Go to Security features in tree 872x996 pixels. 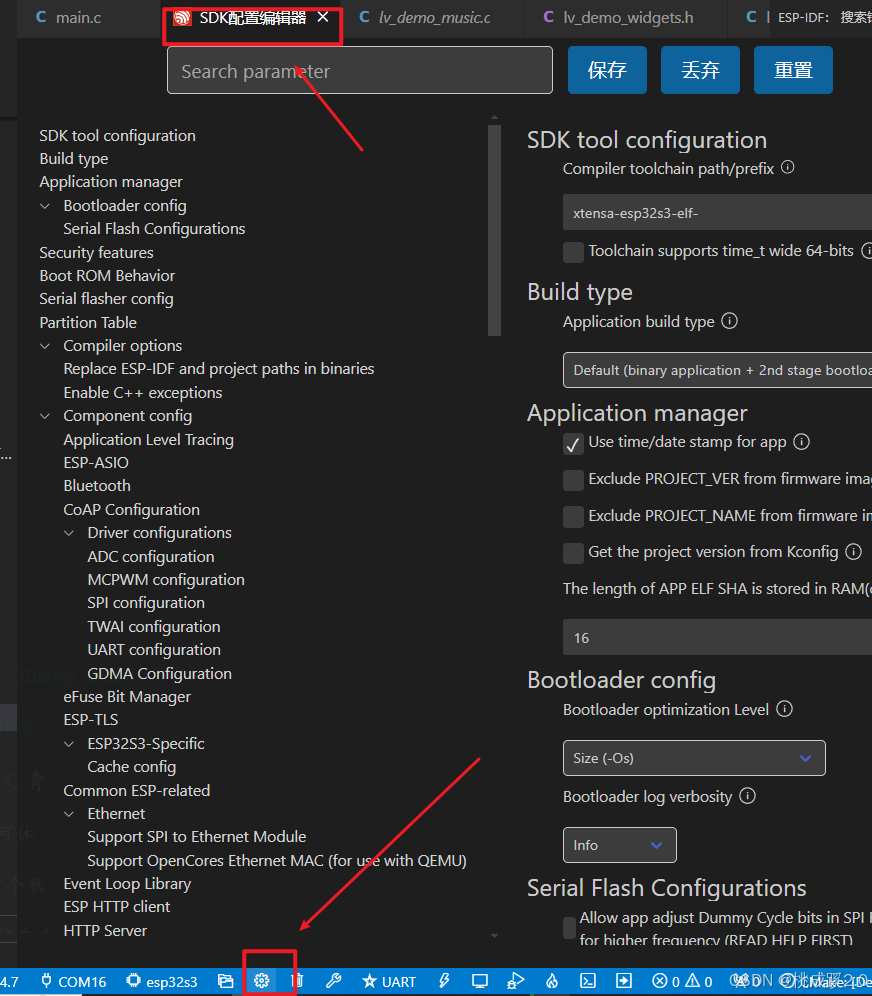pyautogui.click(x=96, y=252)
